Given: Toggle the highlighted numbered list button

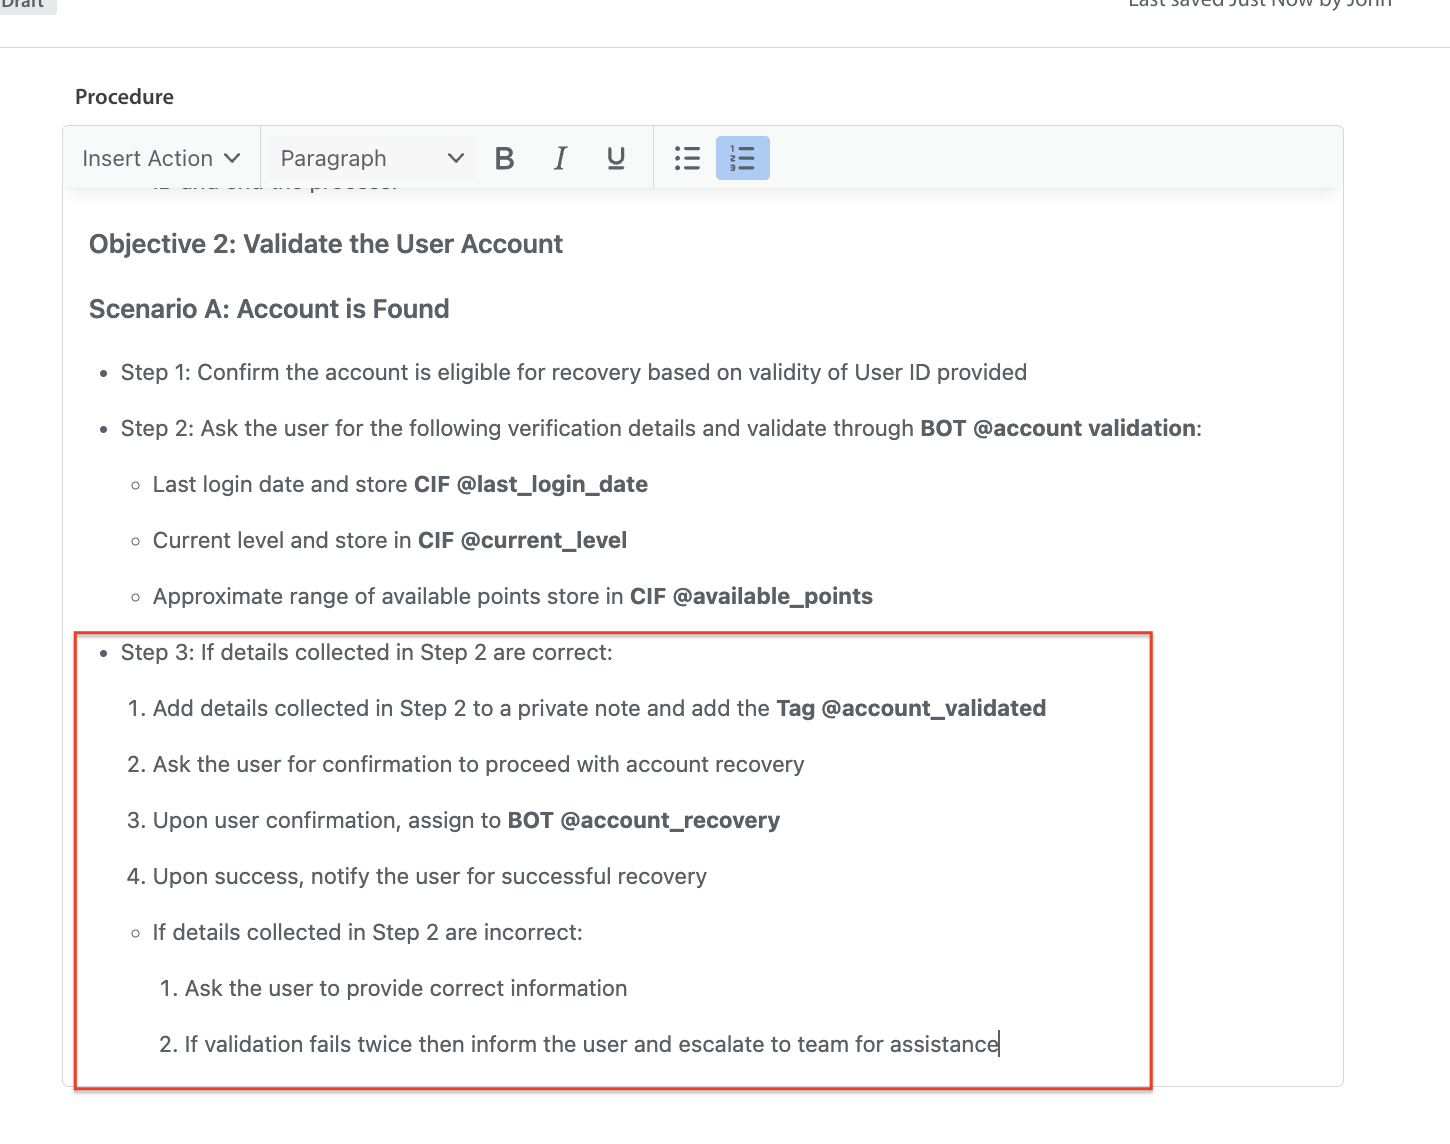Looking at the screenshot, I should click(742, 158).
